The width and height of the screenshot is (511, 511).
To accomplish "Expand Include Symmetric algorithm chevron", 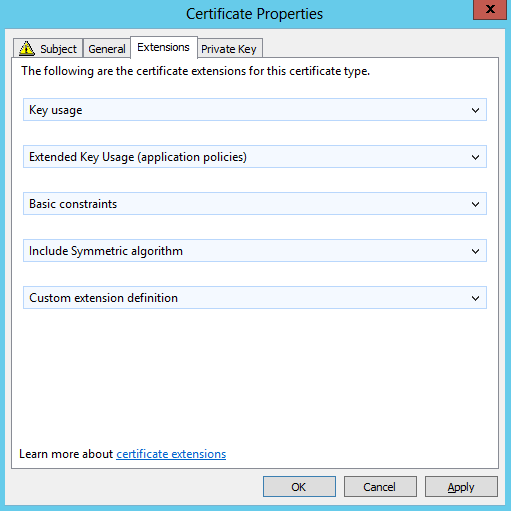I will pyautogui.click(x=475, y=251).
